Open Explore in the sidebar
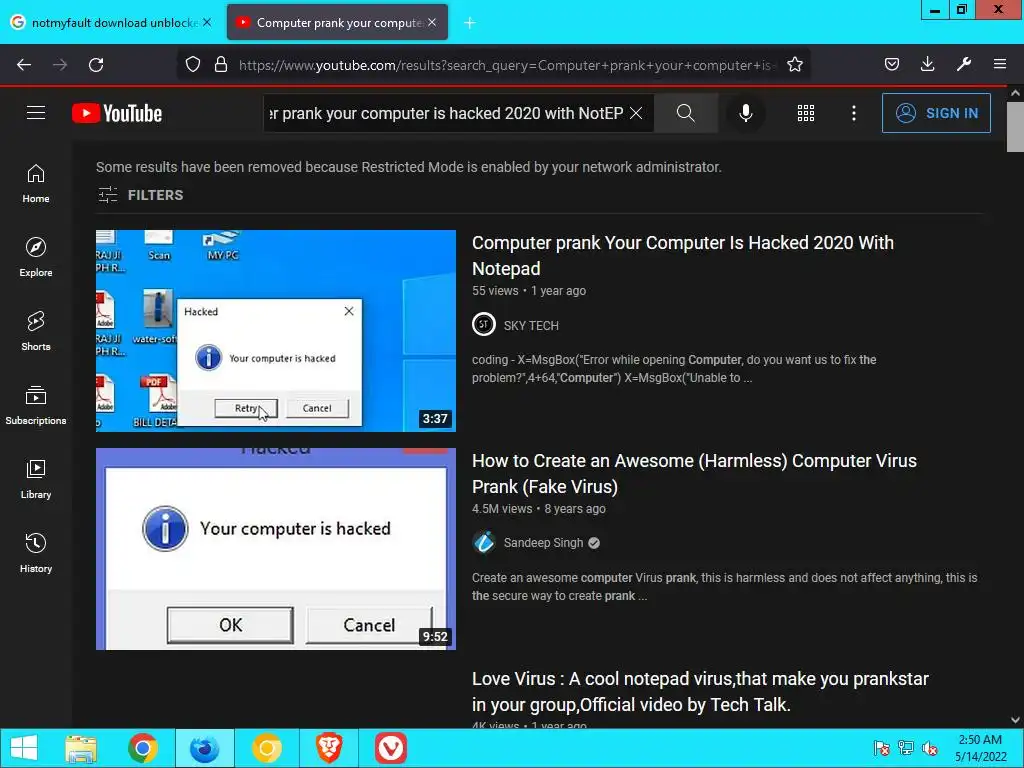This screenshot has height=768, width=1024. tap(36, 257)
